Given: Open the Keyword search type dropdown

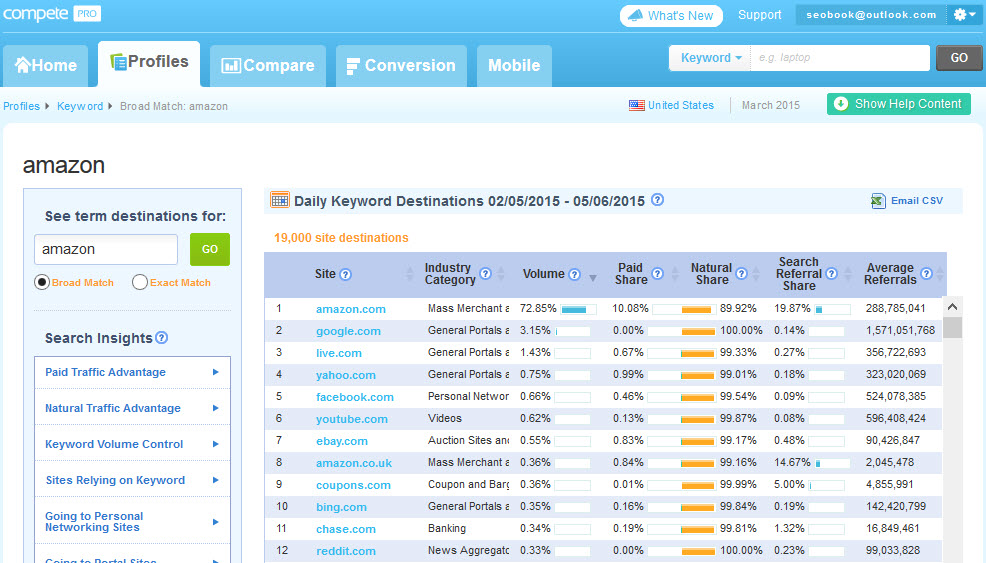Looking at the screenshot, I should (x=711, y=58).
